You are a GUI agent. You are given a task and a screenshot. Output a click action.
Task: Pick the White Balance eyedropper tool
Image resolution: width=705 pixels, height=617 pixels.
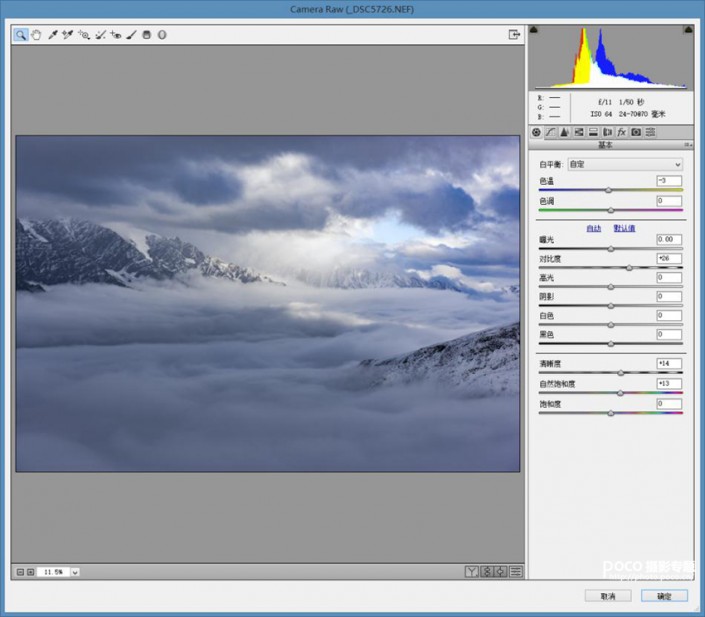click(x=53, y=35)
